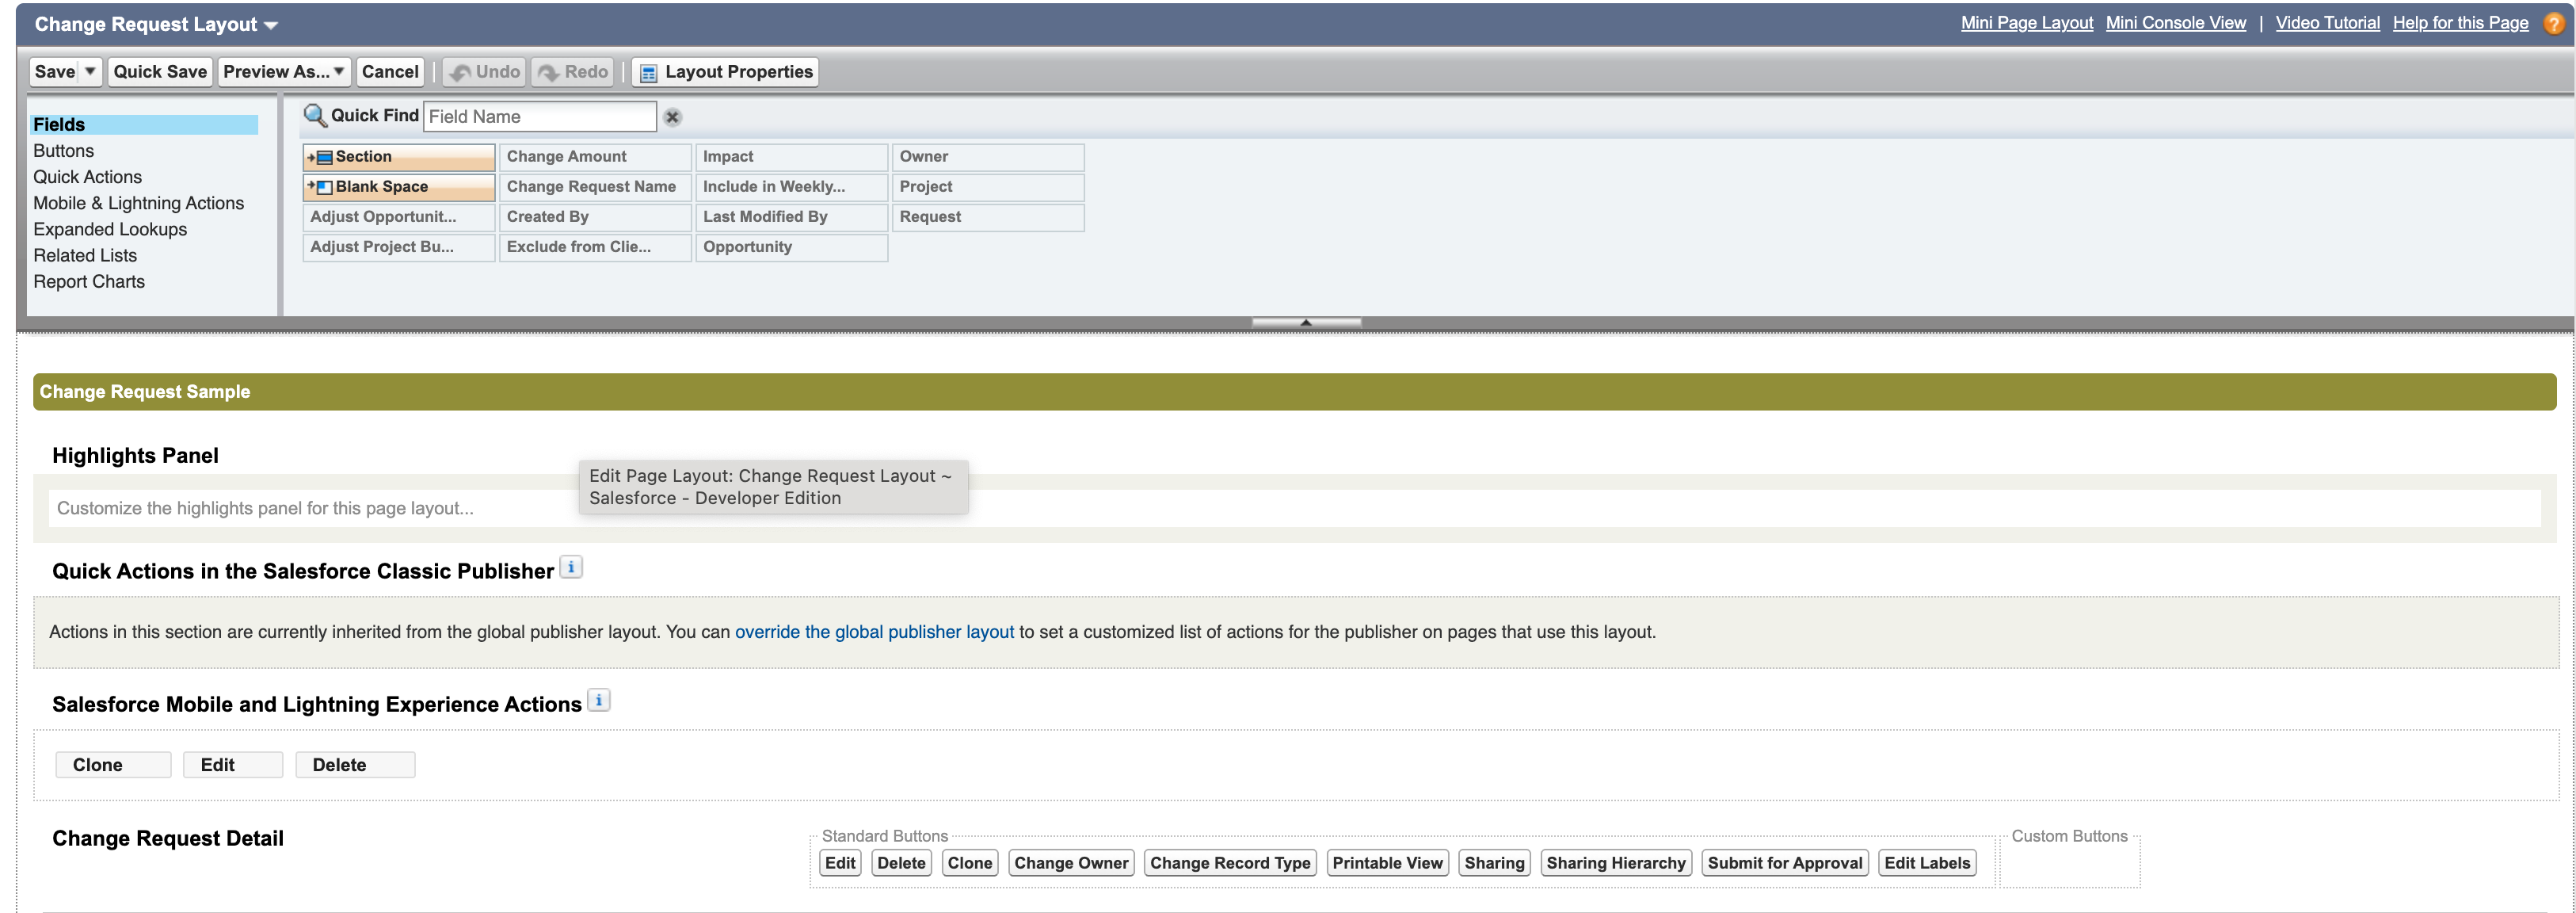
Task: Collapse the palette using the arrow handle
Action: [1306, 322]
